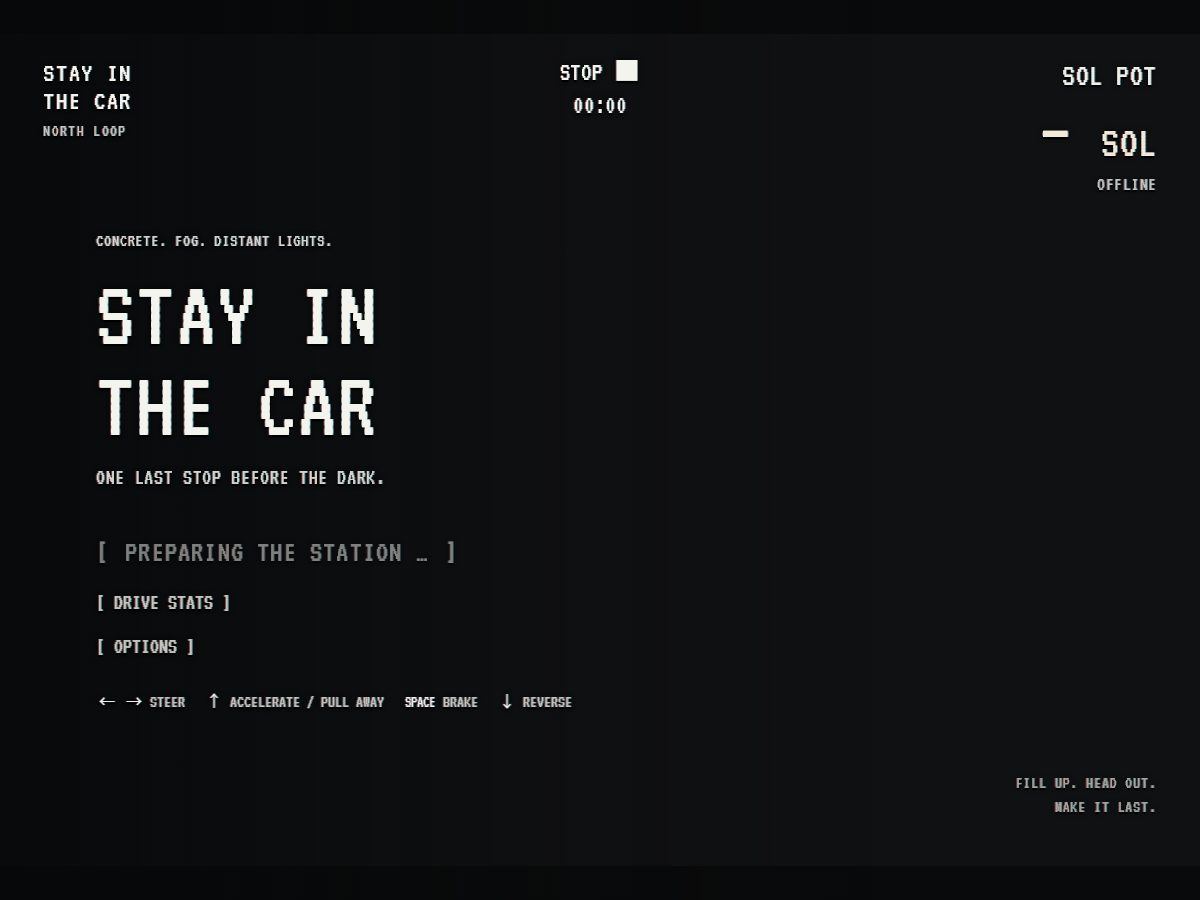Click the STOP label text
This screenshot has height=900, width=1200.
[x=581, y=73]
